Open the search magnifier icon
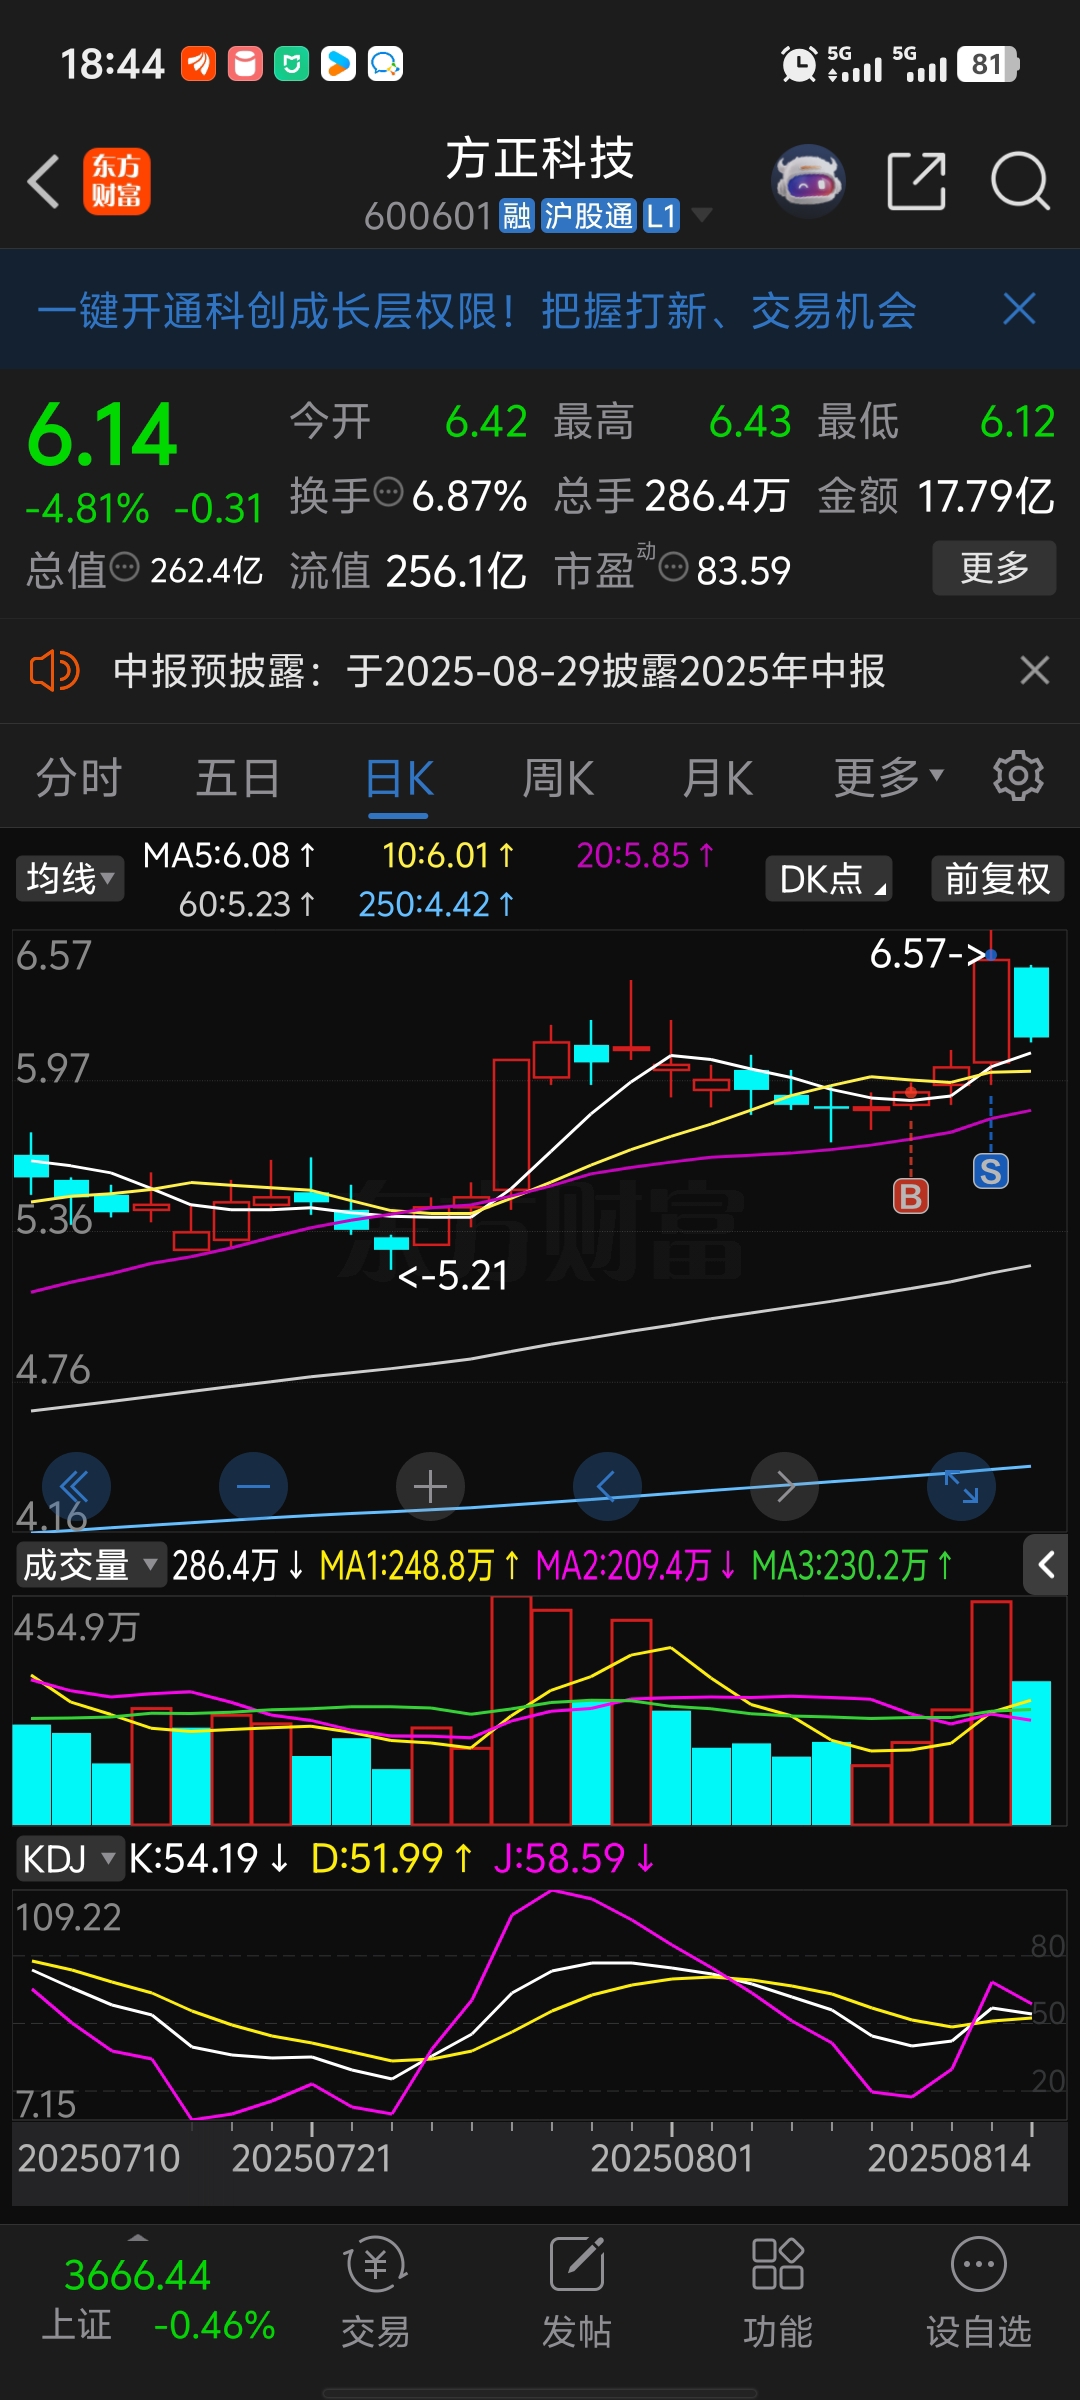 coord(1020,182)
